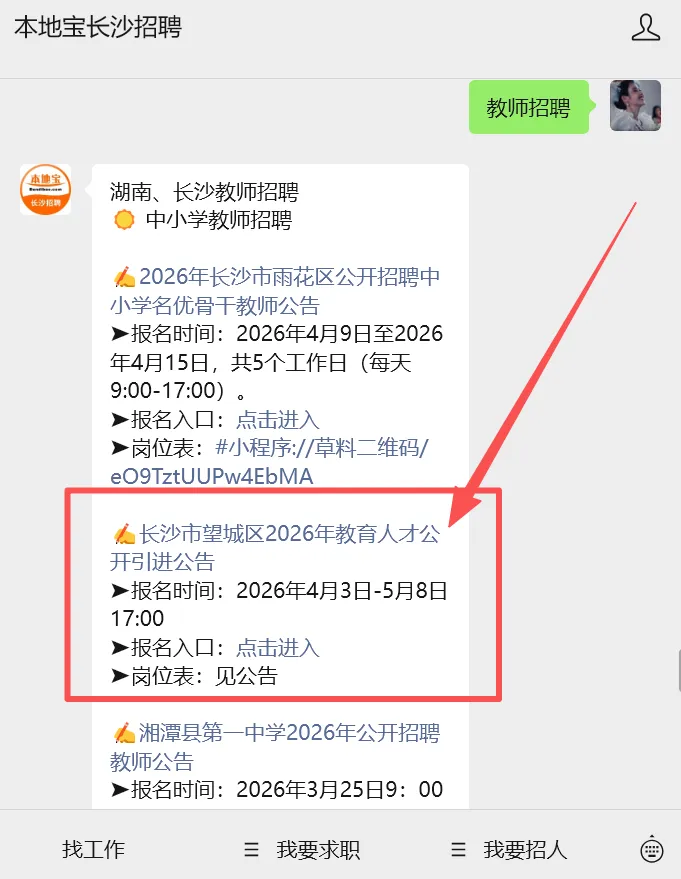Open 点击进入 link for 望城区 registration
The height and width of the screenshot is (879, 681).
pos(277,647)
